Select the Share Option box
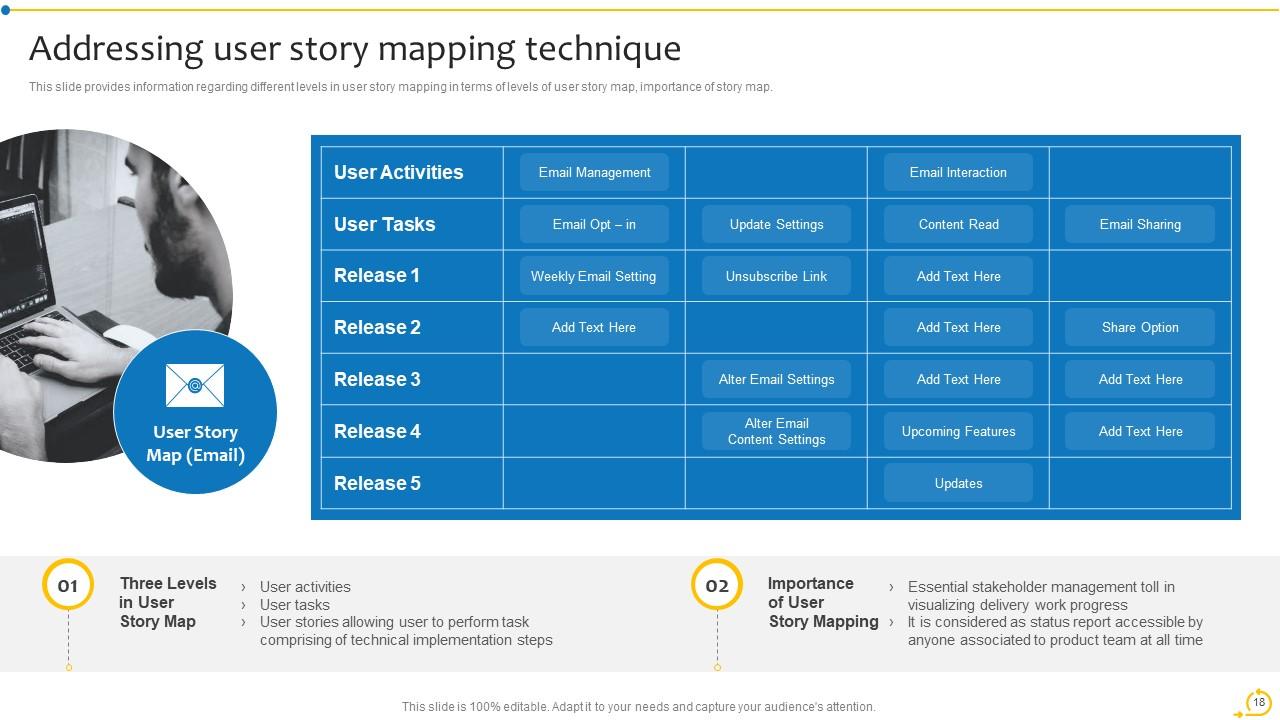 [1140, 327]
